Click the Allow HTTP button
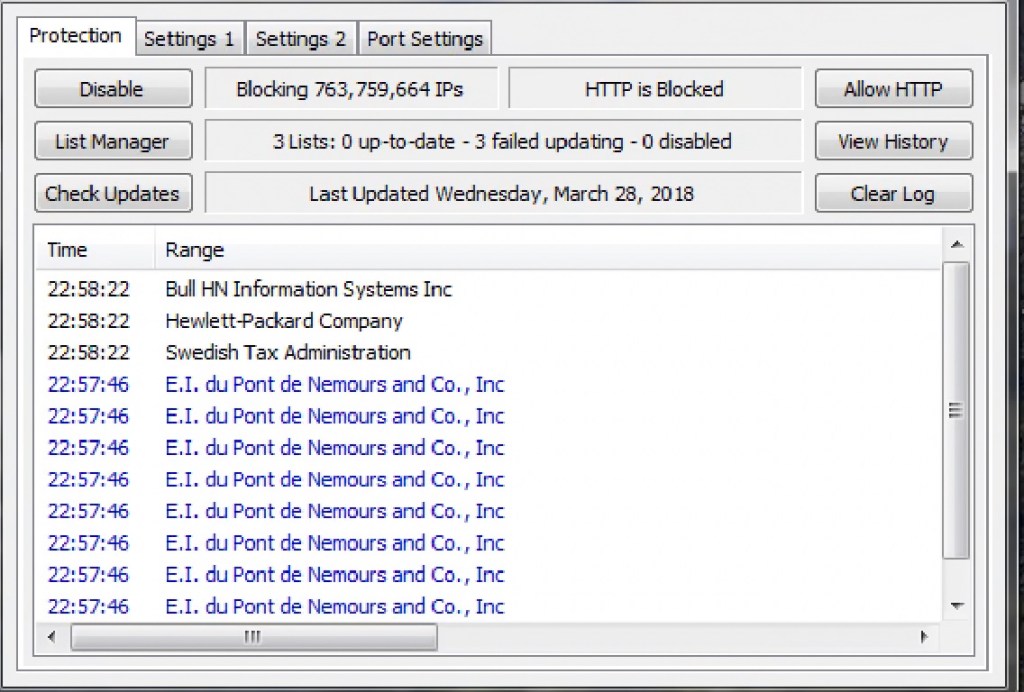1024x692 pixels. coord(893,89)
